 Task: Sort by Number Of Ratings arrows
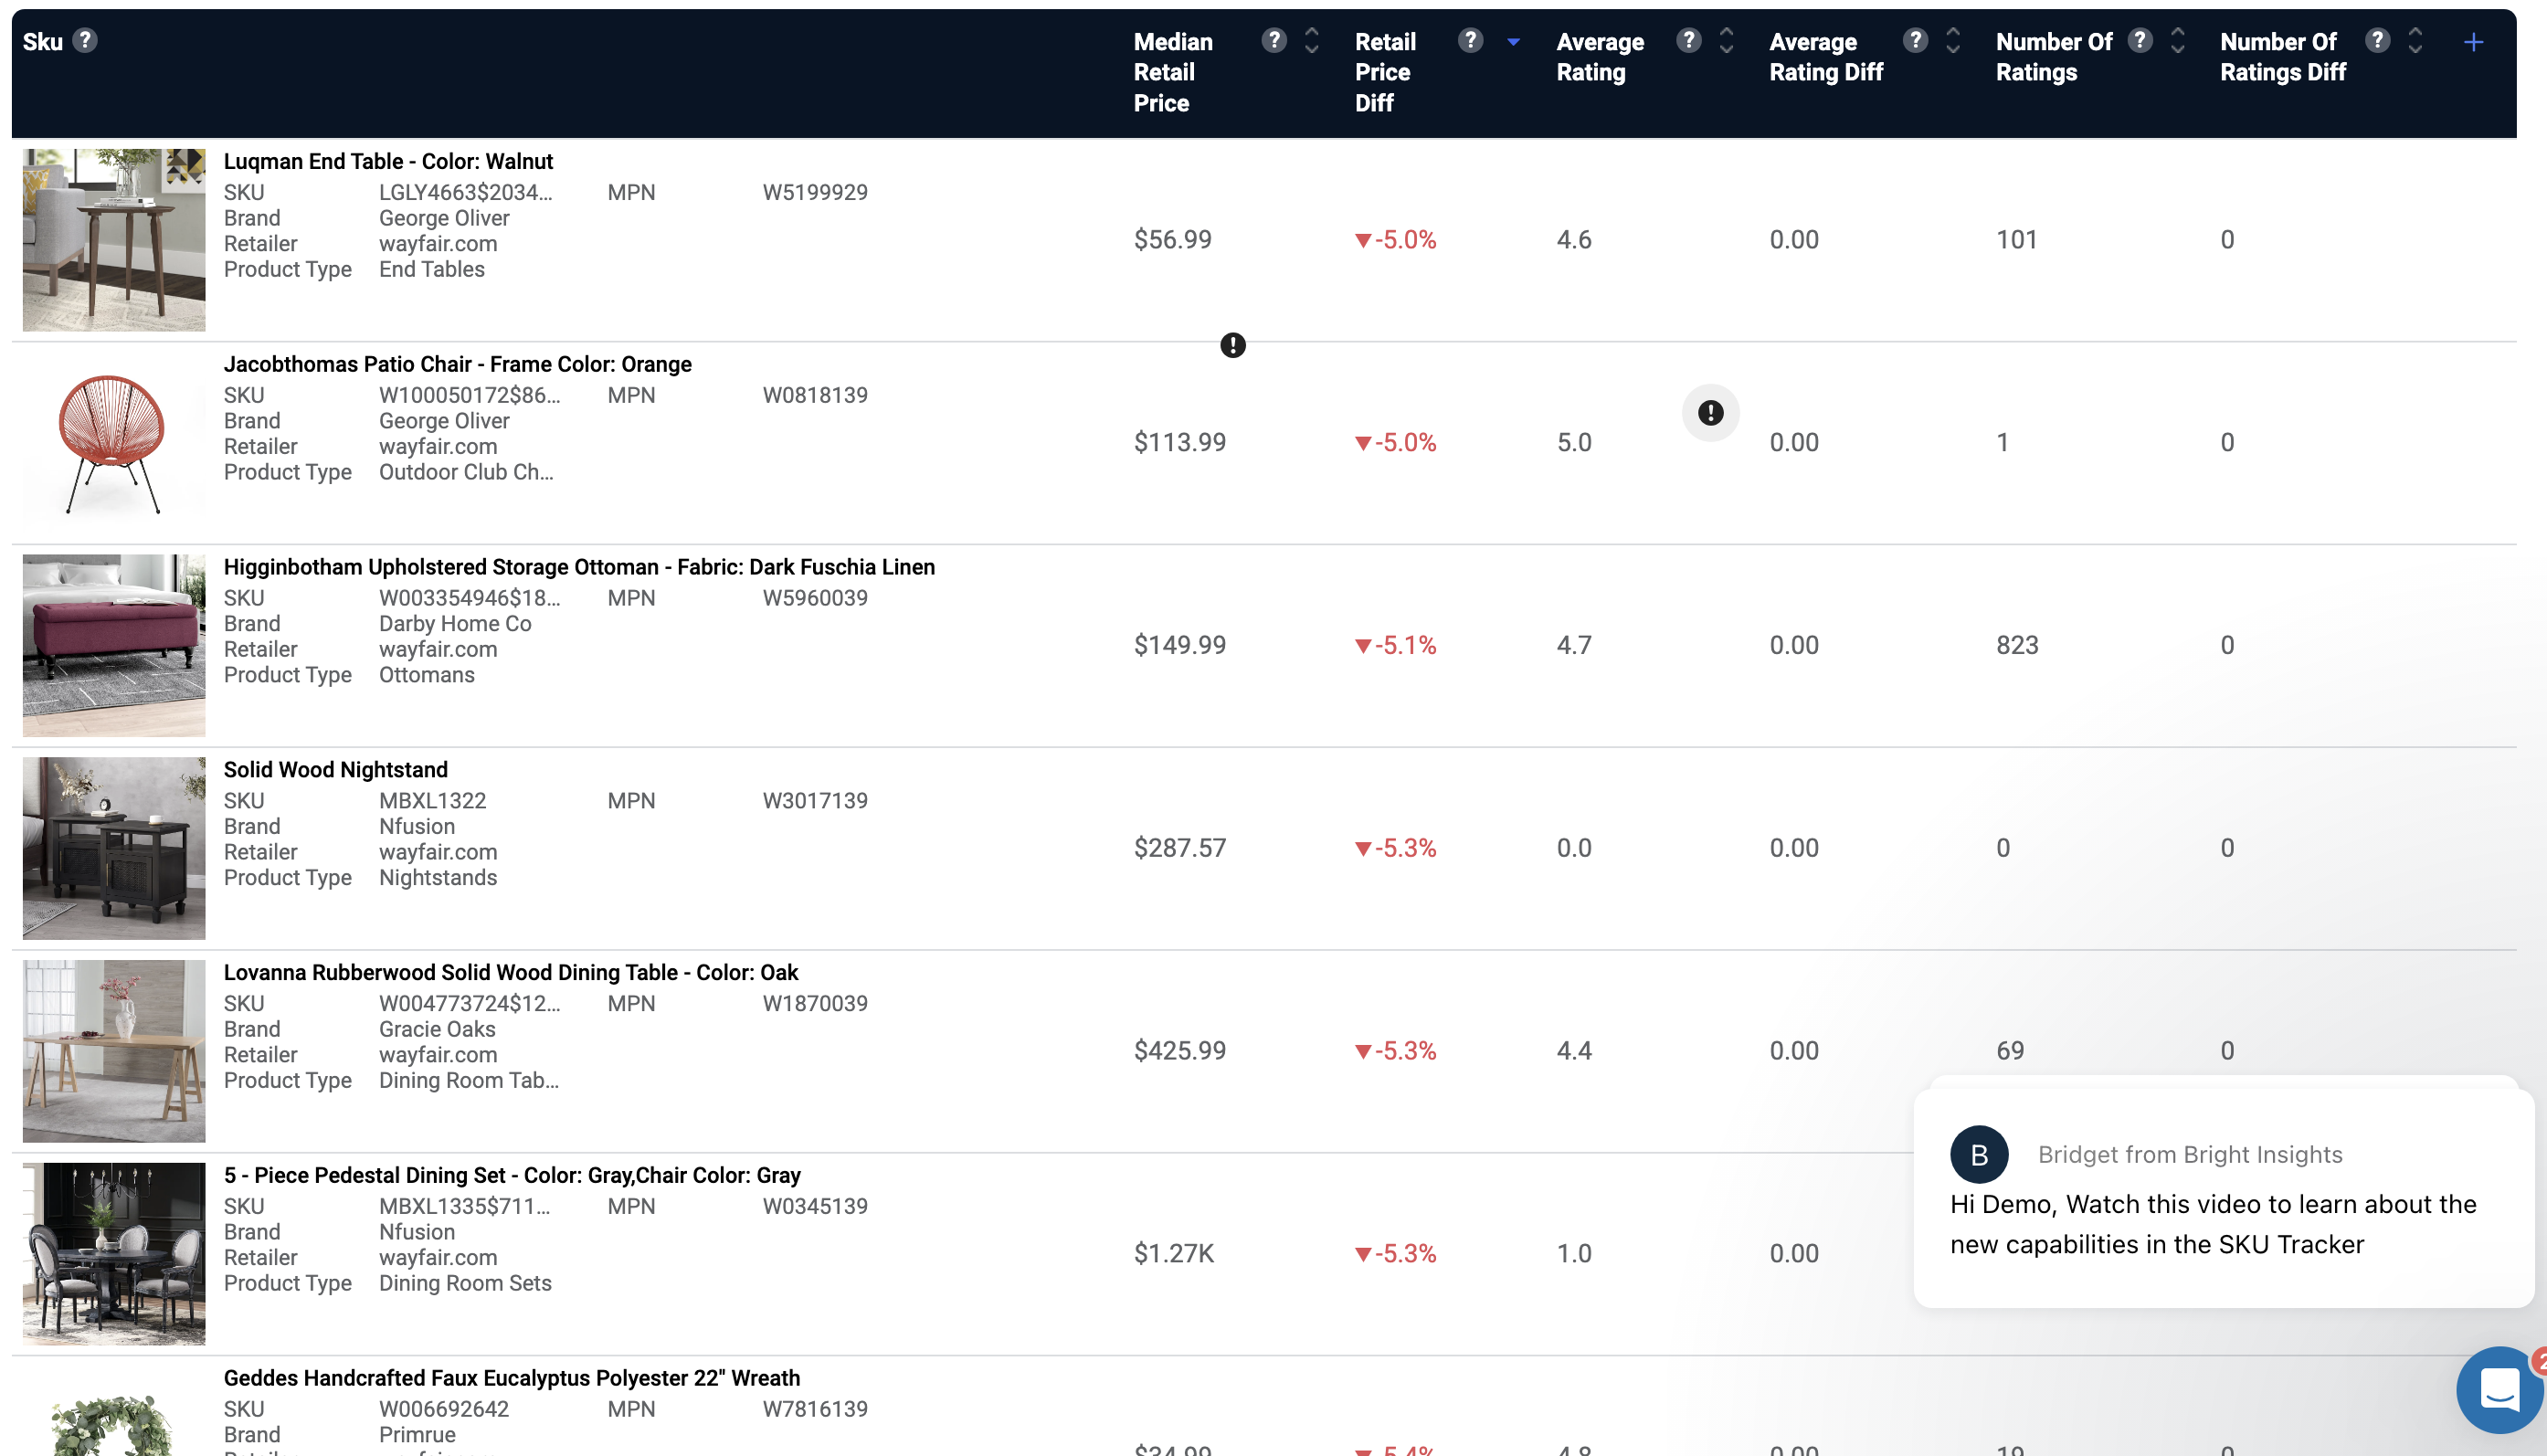click(2177, 41)
